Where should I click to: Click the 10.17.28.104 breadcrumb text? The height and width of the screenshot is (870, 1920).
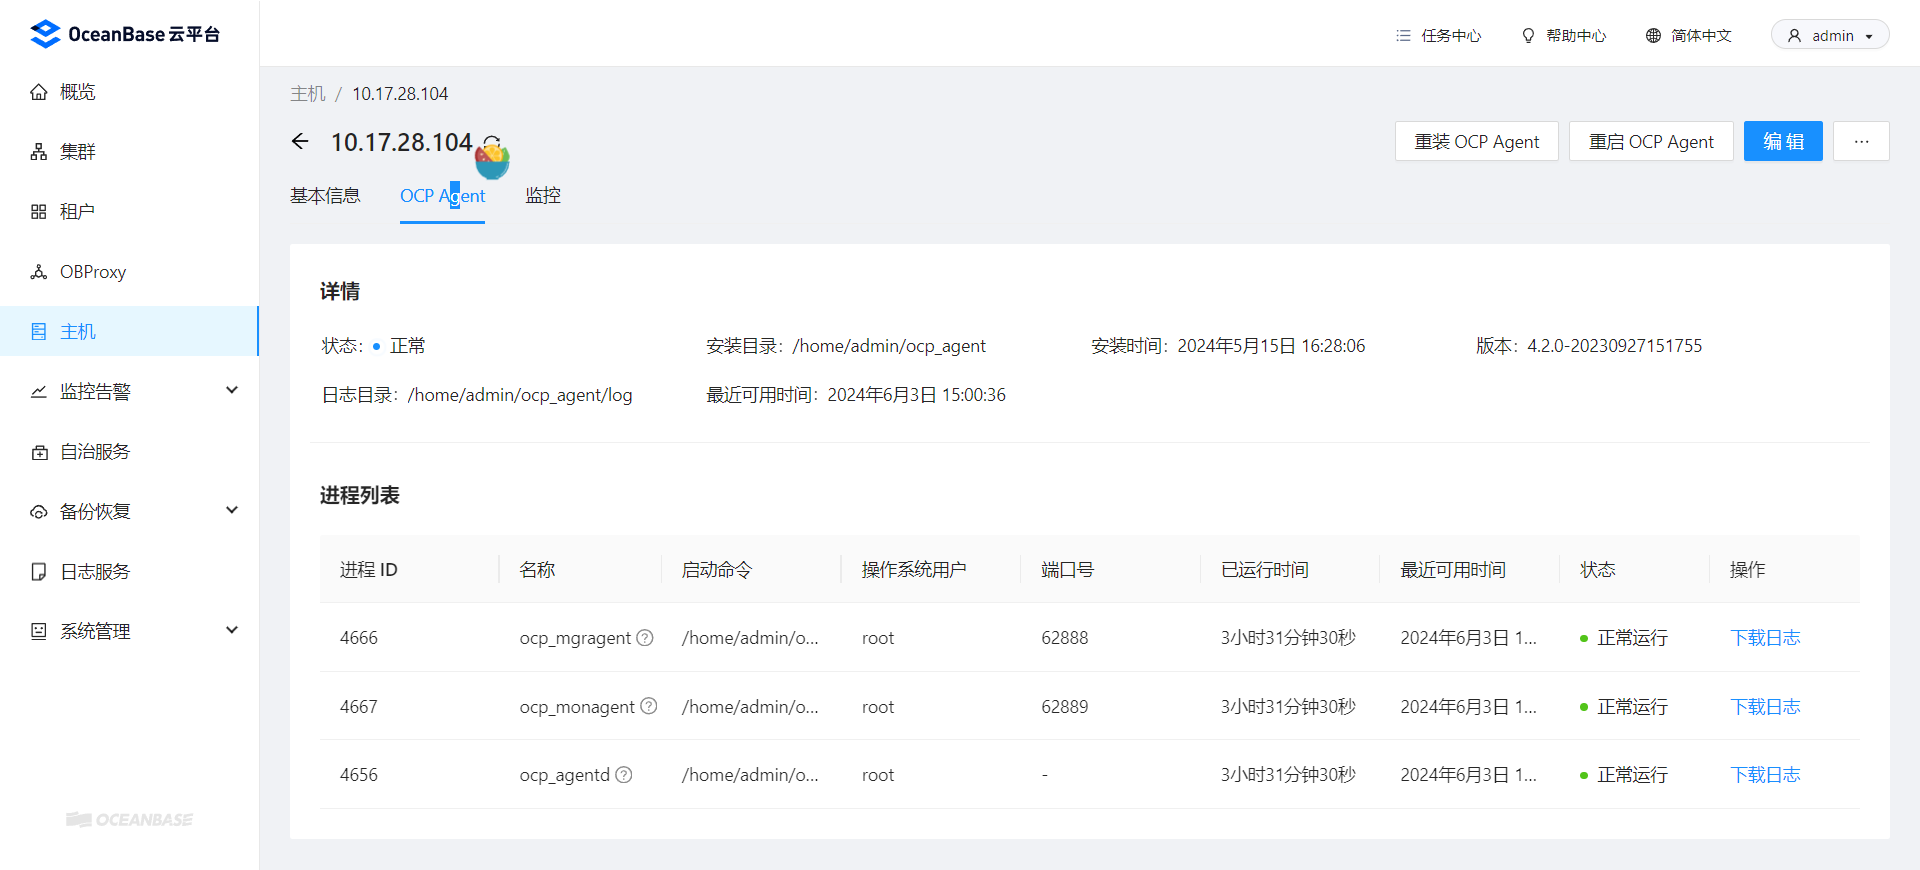400,94
